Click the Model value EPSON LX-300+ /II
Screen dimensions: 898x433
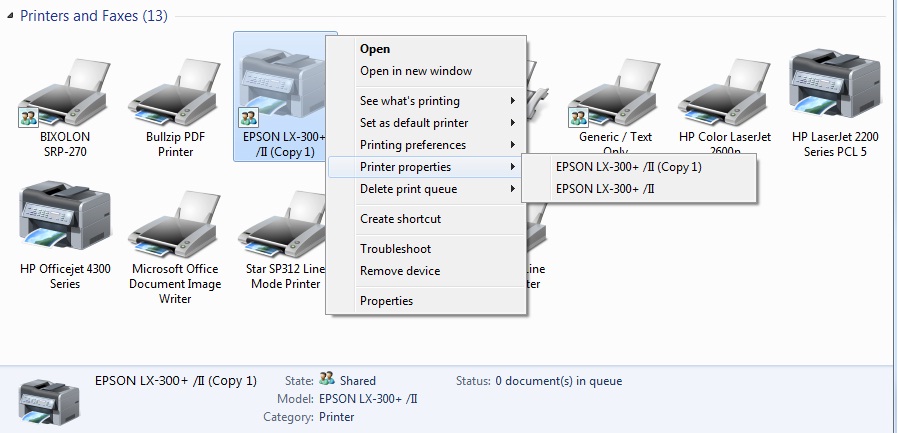(x=368, y=399)
